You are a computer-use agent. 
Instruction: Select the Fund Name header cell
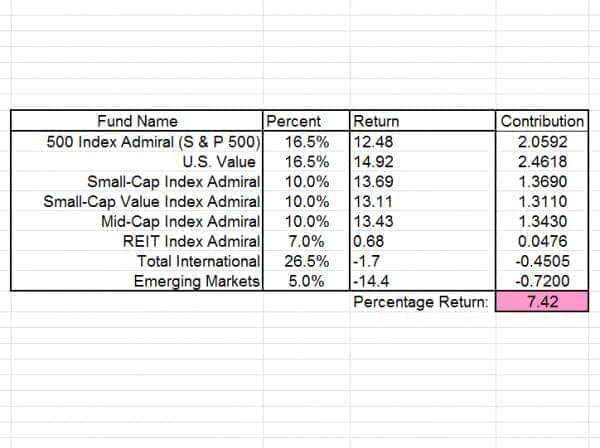point(137,121)
